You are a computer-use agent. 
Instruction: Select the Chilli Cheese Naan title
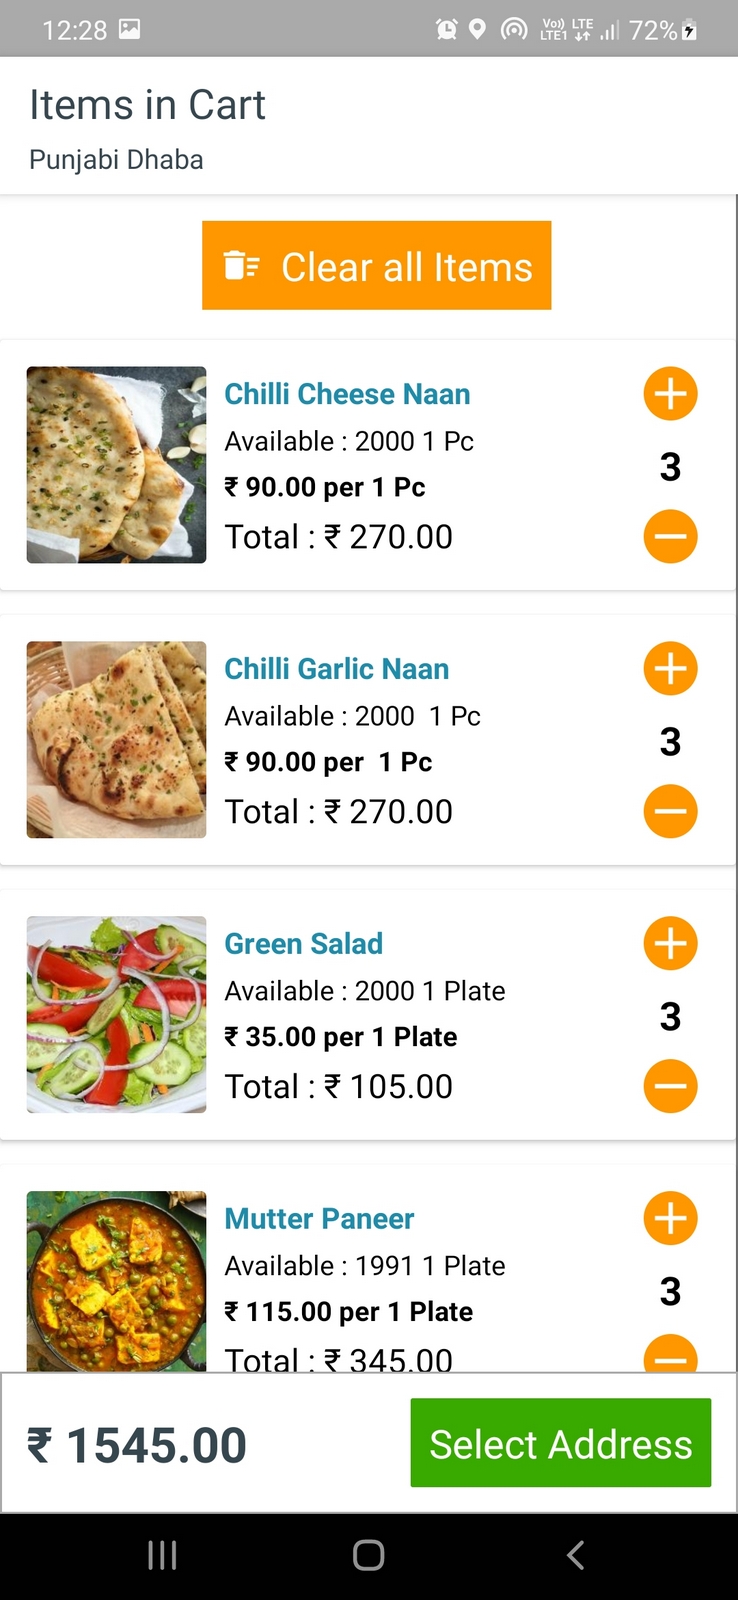347,394
